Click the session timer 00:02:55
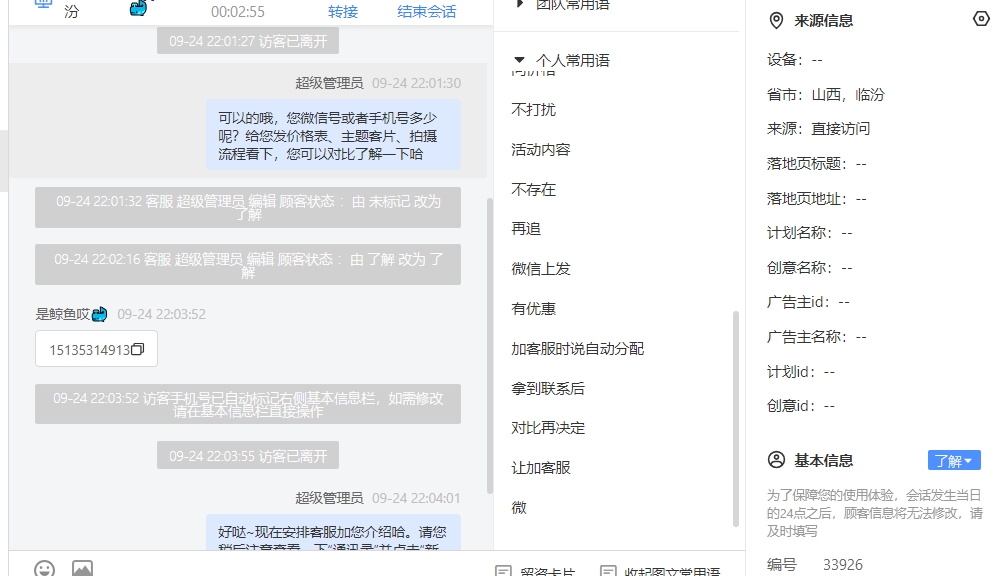This screenshot has width=994, height=576. coord(238,11)
